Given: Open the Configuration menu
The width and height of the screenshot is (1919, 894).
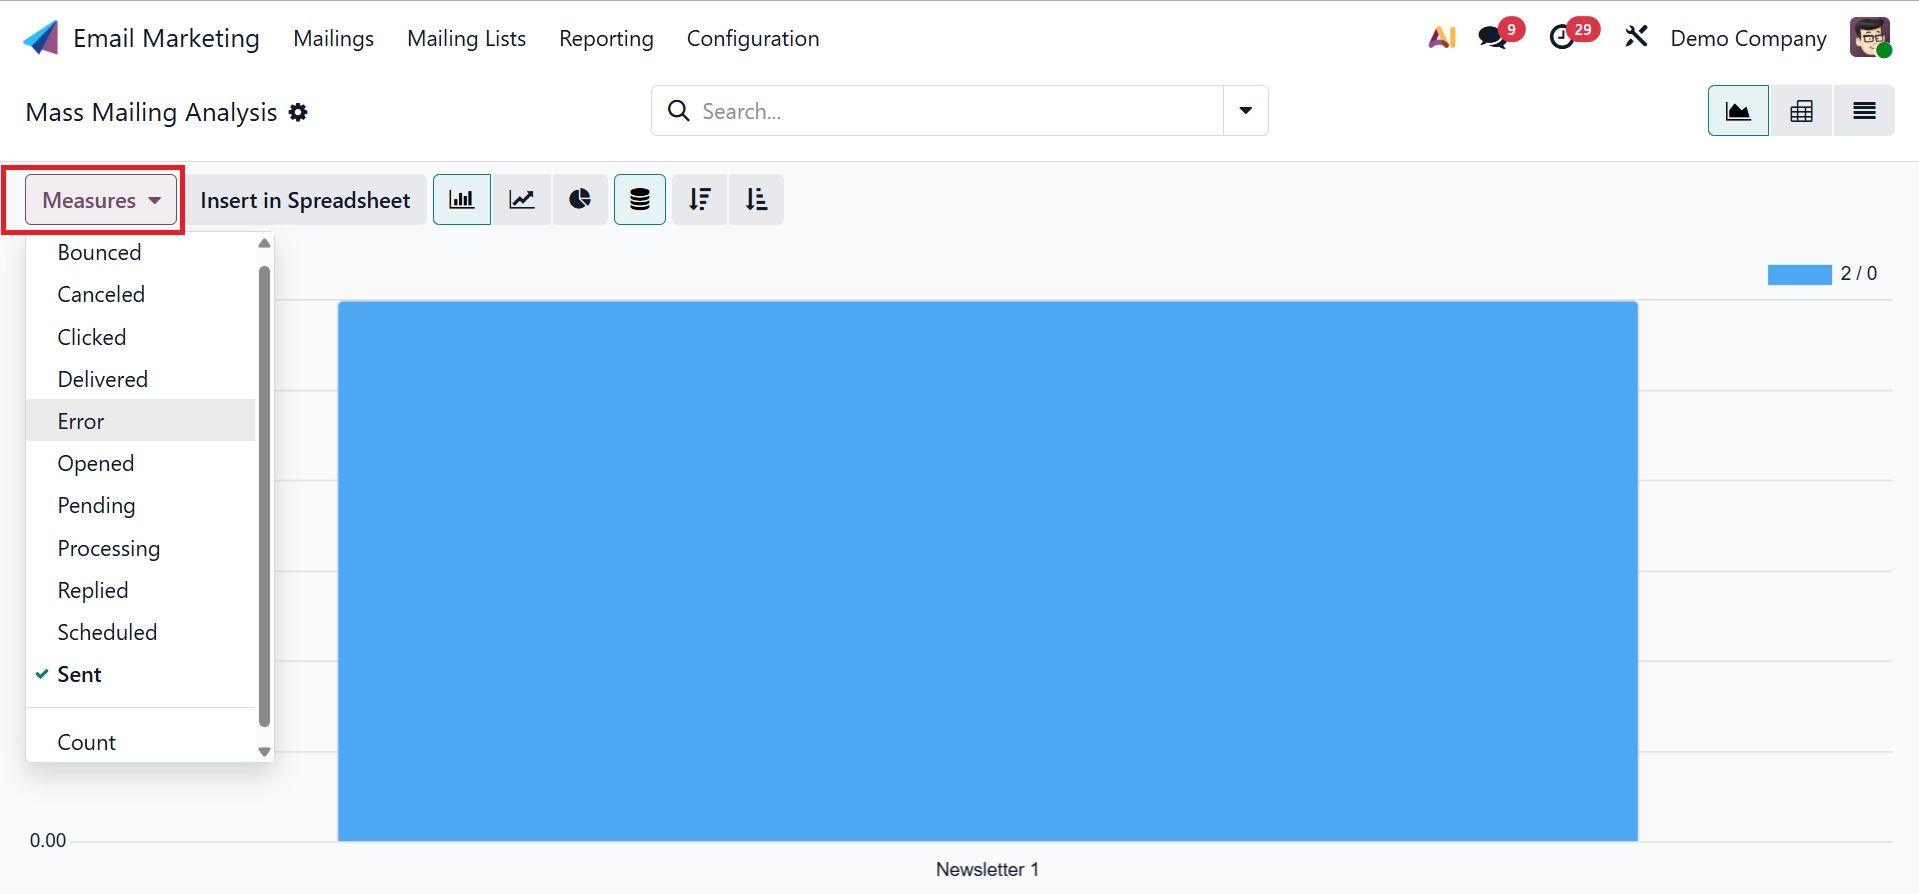Looking at the screenshot, I should pyautogui.click(x=753, y=38).
